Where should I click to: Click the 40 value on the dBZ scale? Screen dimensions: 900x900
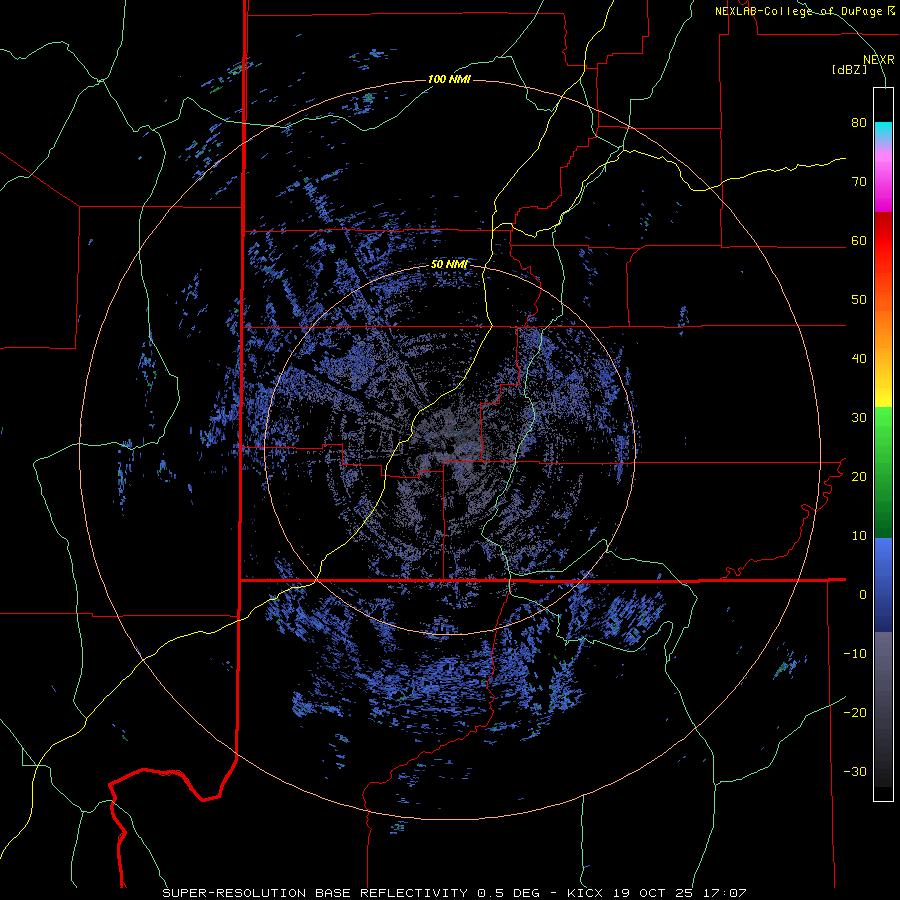[859, 359]
